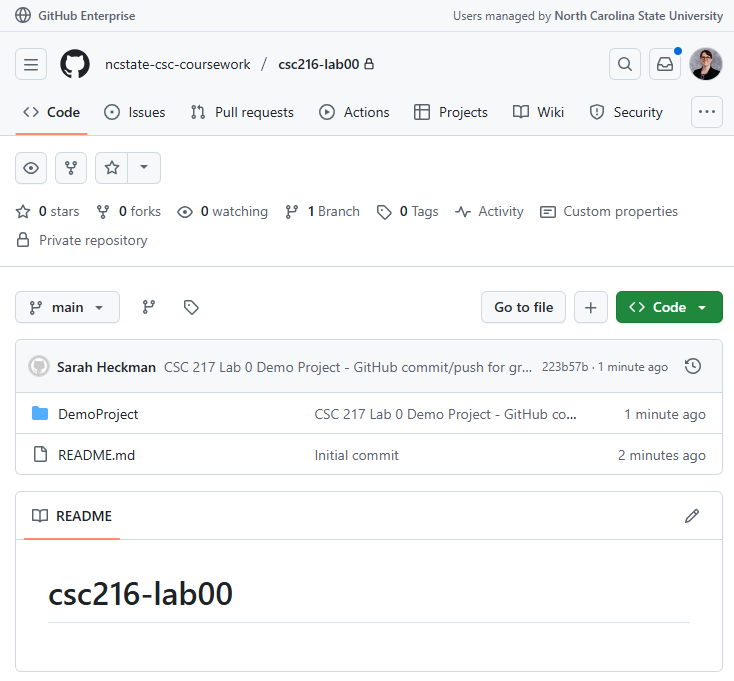The height and width of the screenshot is (681, 734).
Task: View the 0 stars link
Action: pos(48,212)
